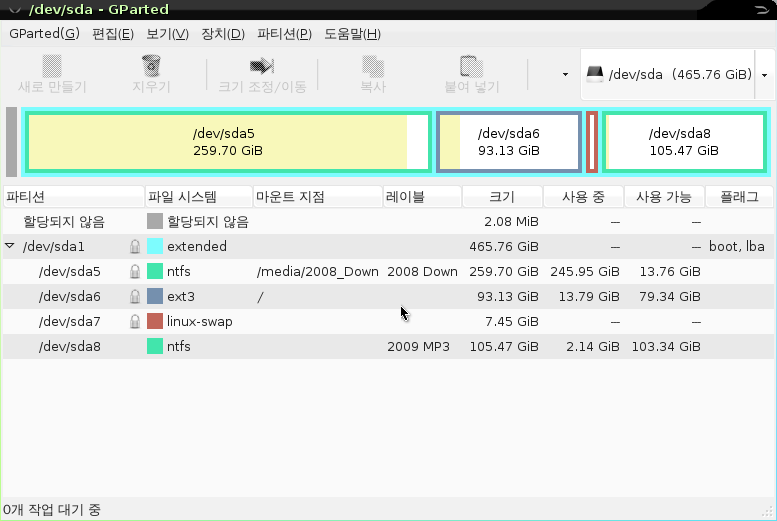Open the toolbar overflow arrow next to Paste
Image resolution: width=777 pixels, height=521 pixels.
coord(565,74)
